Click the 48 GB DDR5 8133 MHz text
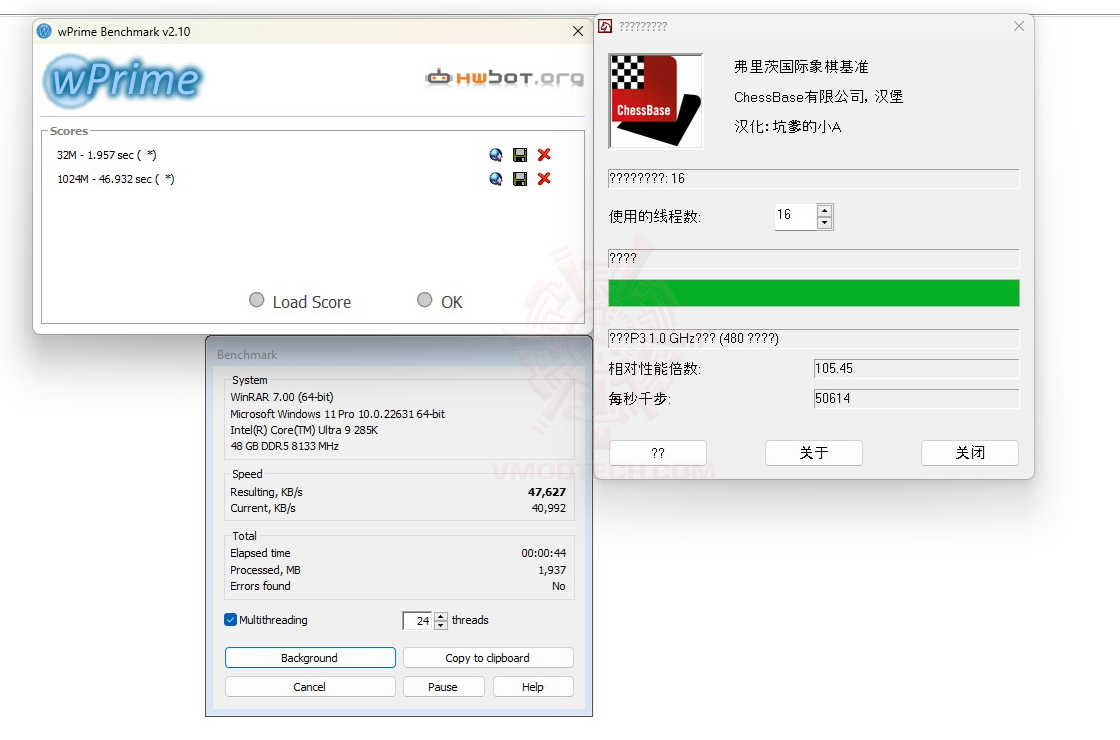This screenshot has width=1120, height=740. (x=284, y=446)
